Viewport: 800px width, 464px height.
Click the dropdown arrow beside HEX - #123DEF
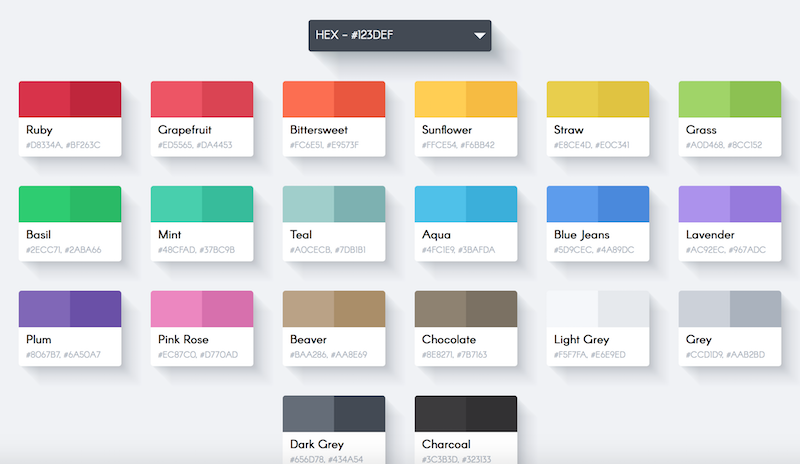pos(480,36)
